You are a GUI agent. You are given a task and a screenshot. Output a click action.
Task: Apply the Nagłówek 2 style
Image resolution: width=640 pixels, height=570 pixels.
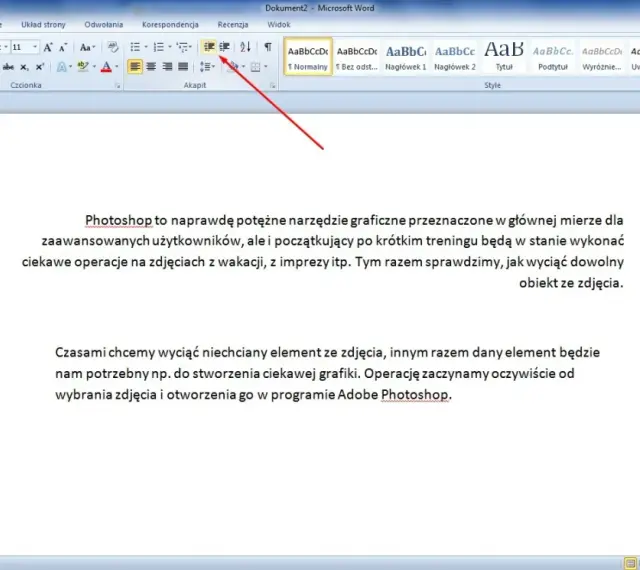pos(455,56)
